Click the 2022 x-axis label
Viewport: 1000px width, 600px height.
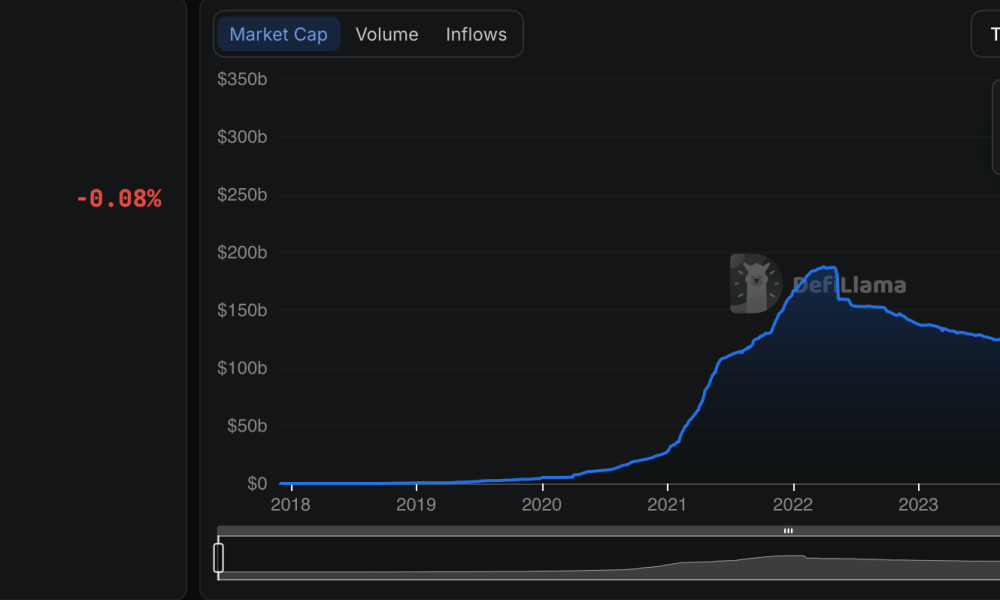coord(793,504)
